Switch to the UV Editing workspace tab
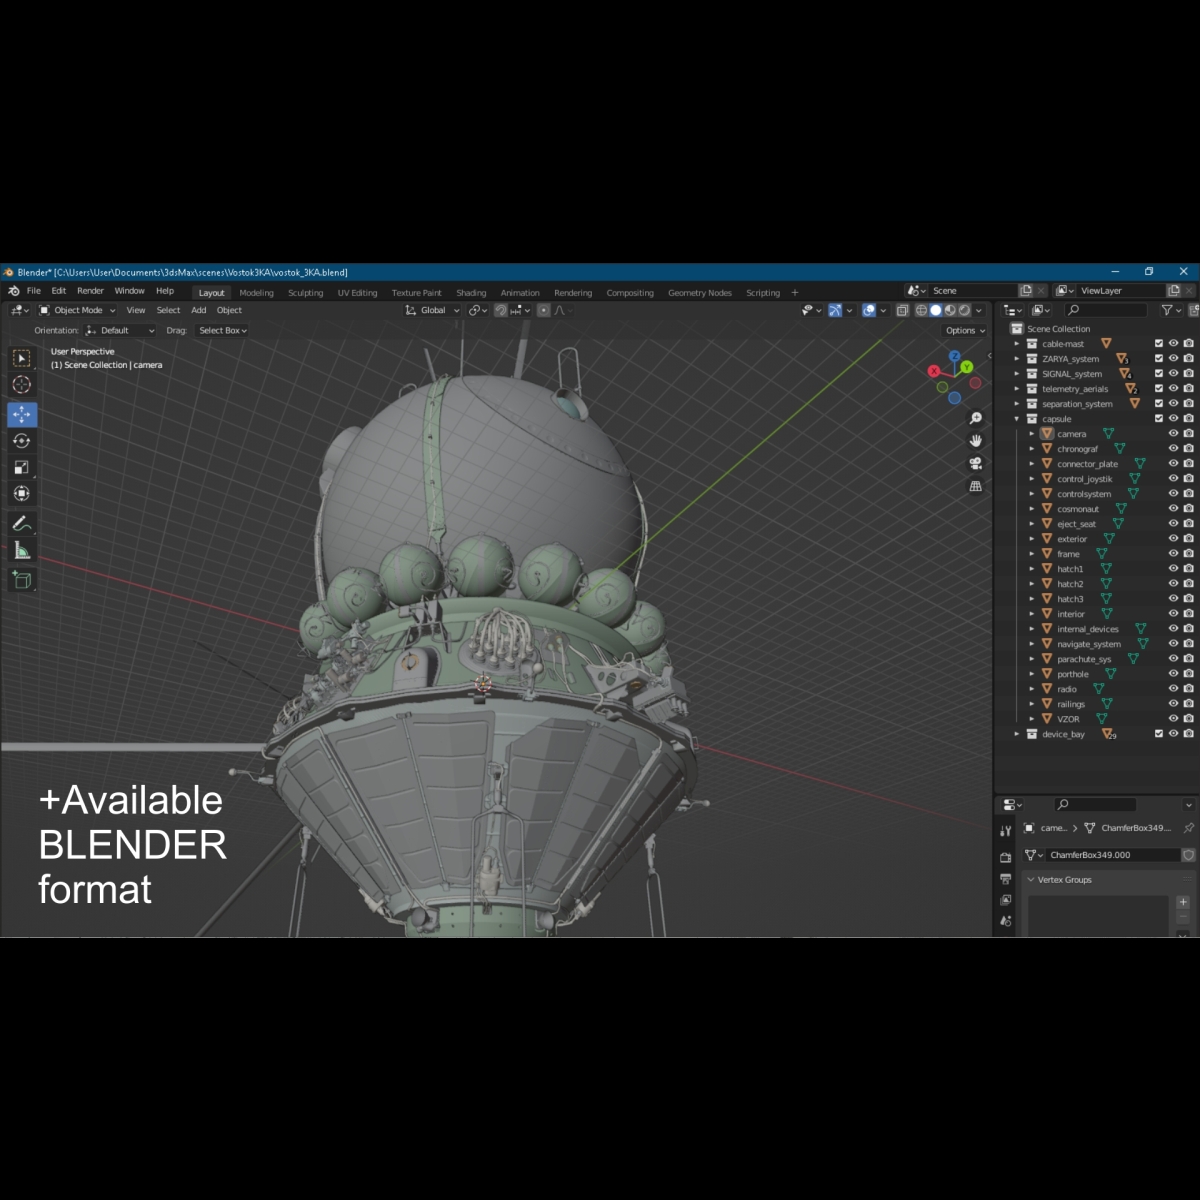 [x=357, y=293]
